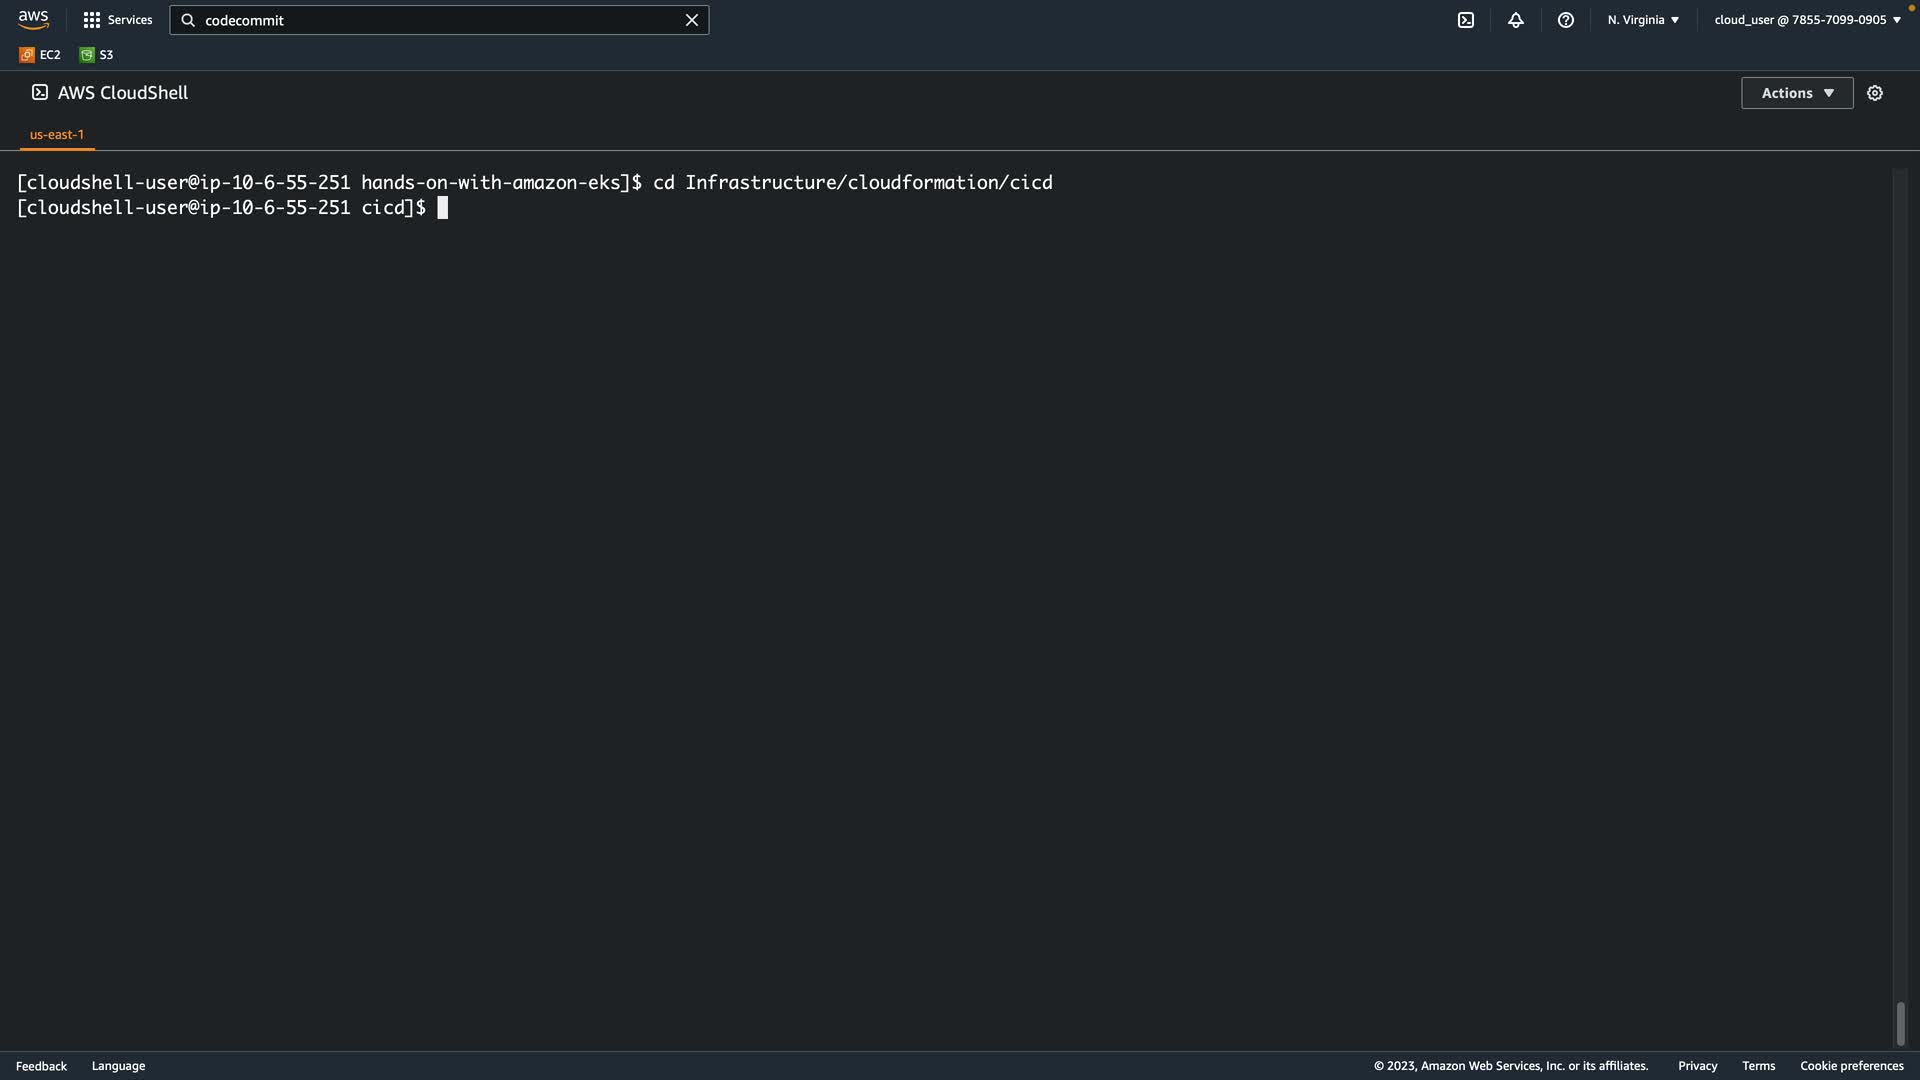Click the Feedback link
The width and height of the screenshot is (1920, 1080).
tap(41, 1066)
